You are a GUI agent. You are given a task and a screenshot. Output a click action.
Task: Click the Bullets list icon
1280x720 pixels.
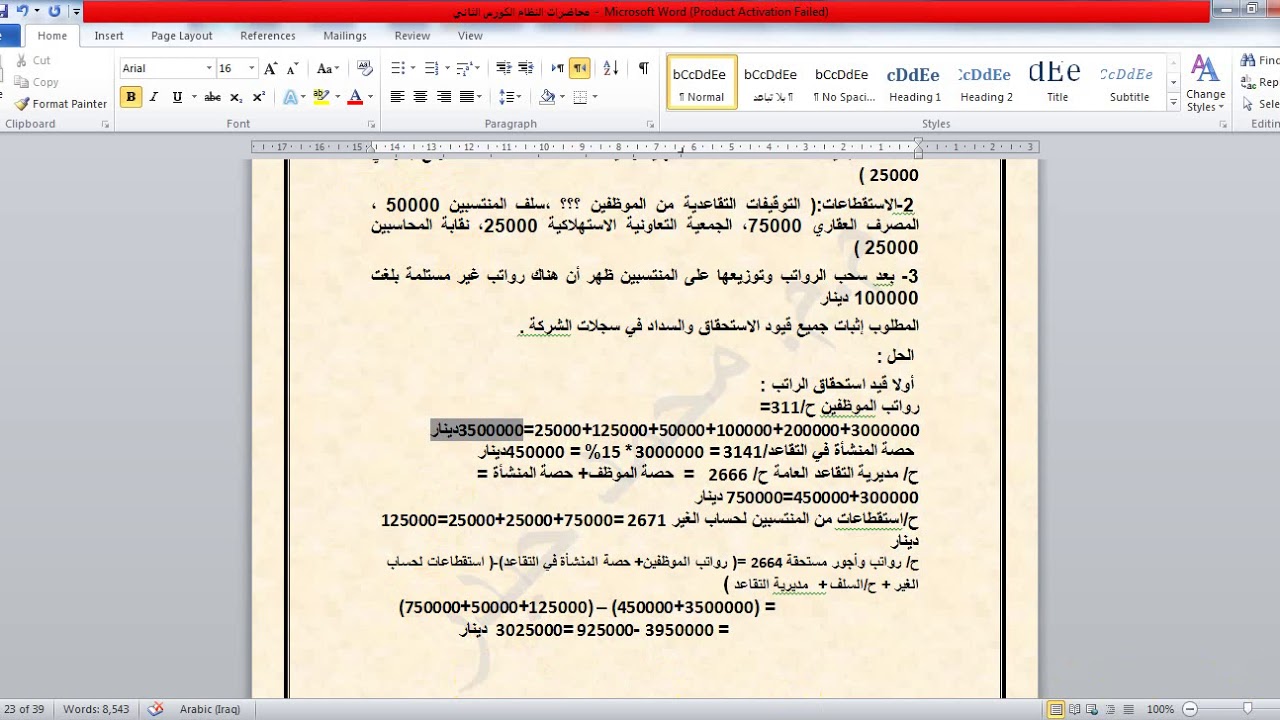[x=398, y=68]
